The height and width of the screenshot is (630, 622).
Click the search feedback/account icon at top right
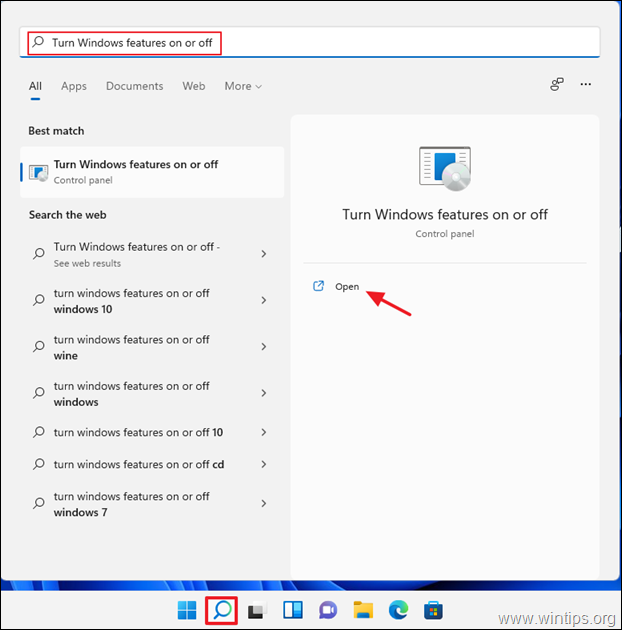tap(557, 84)
